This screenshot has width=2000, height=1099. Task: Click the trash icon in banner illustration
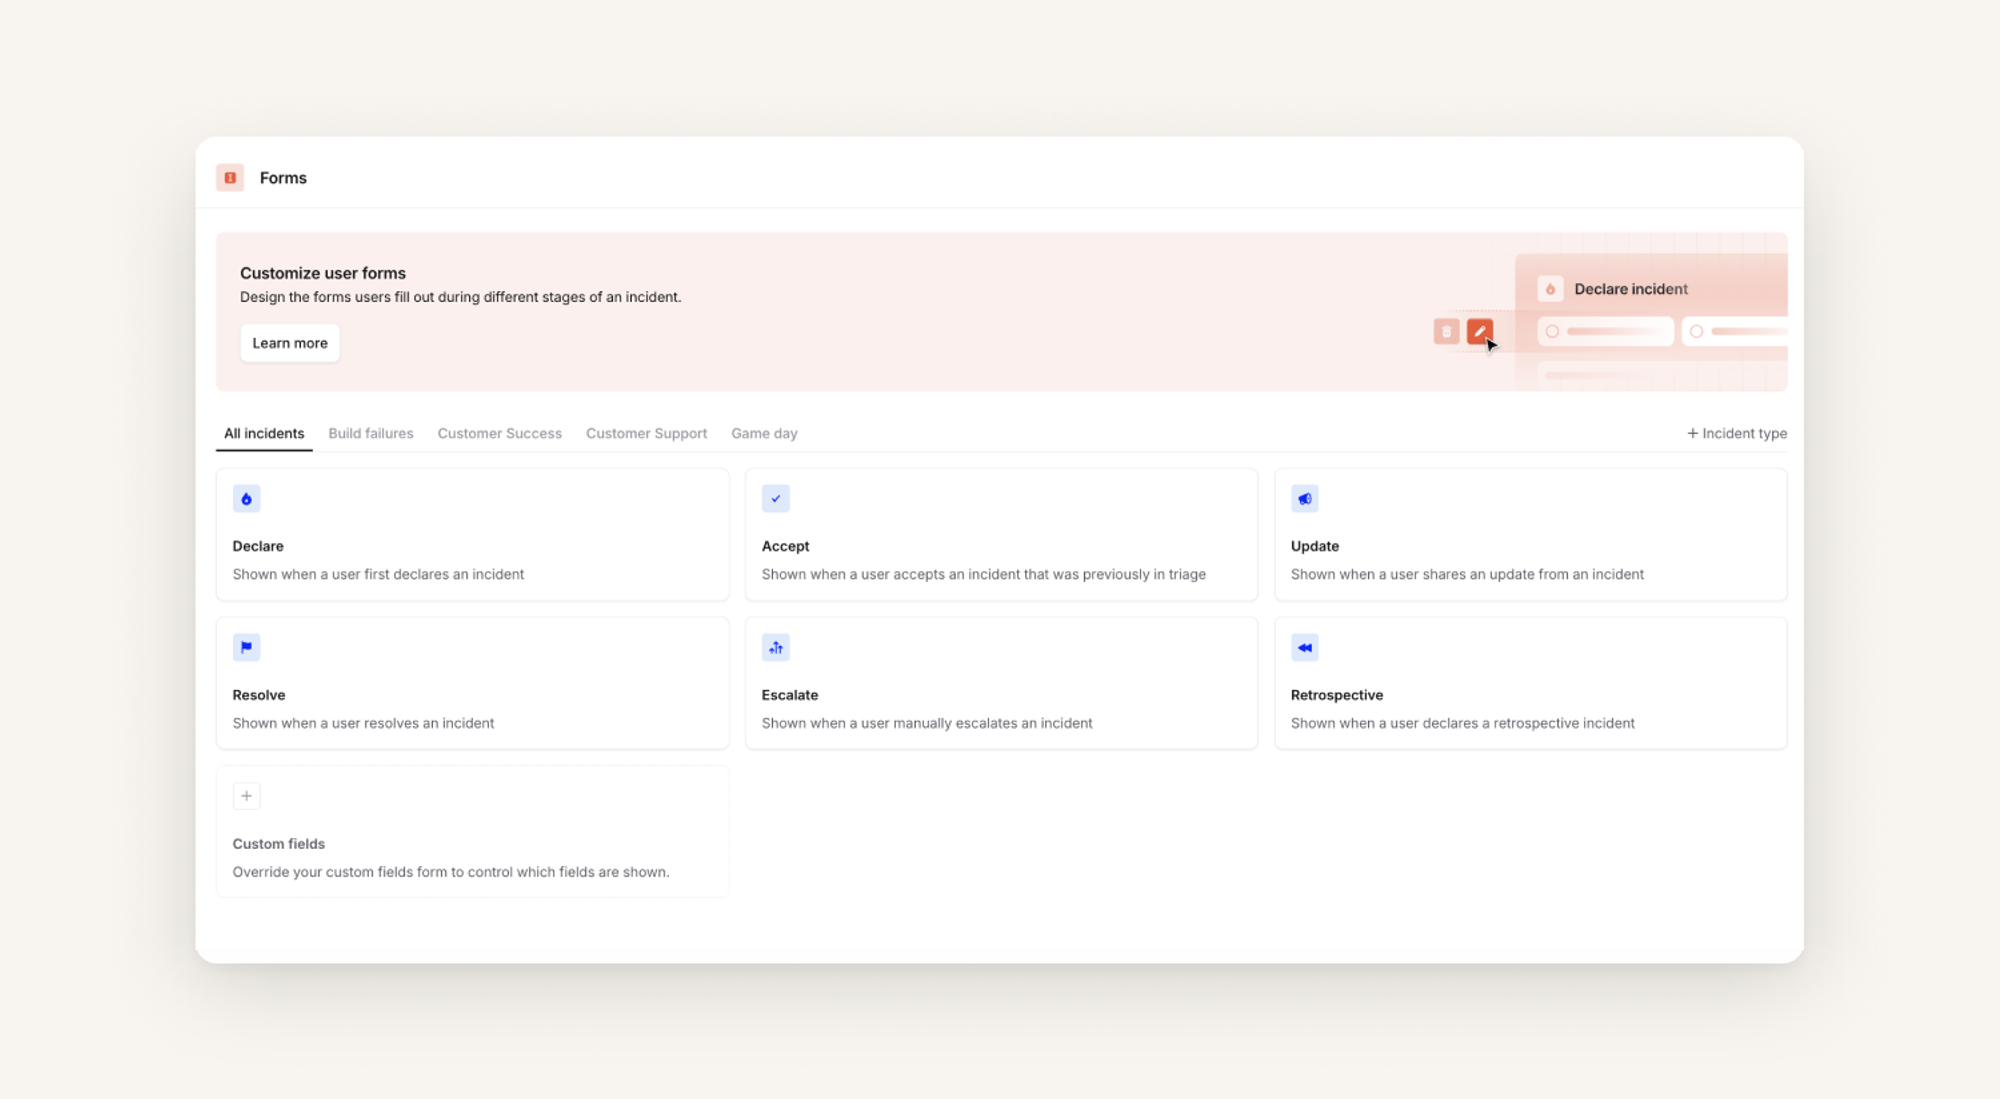coord(1446,331)
